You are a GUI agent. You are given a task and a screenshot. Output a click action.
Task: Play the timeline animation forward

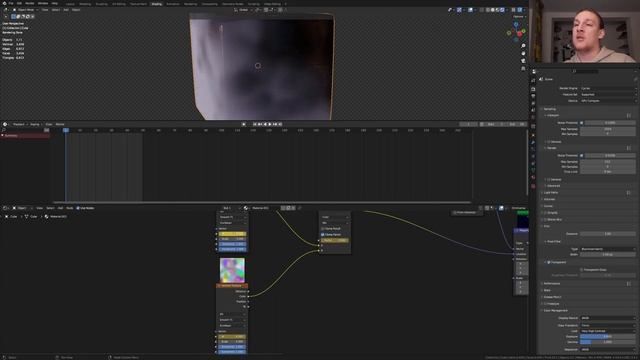270,124
